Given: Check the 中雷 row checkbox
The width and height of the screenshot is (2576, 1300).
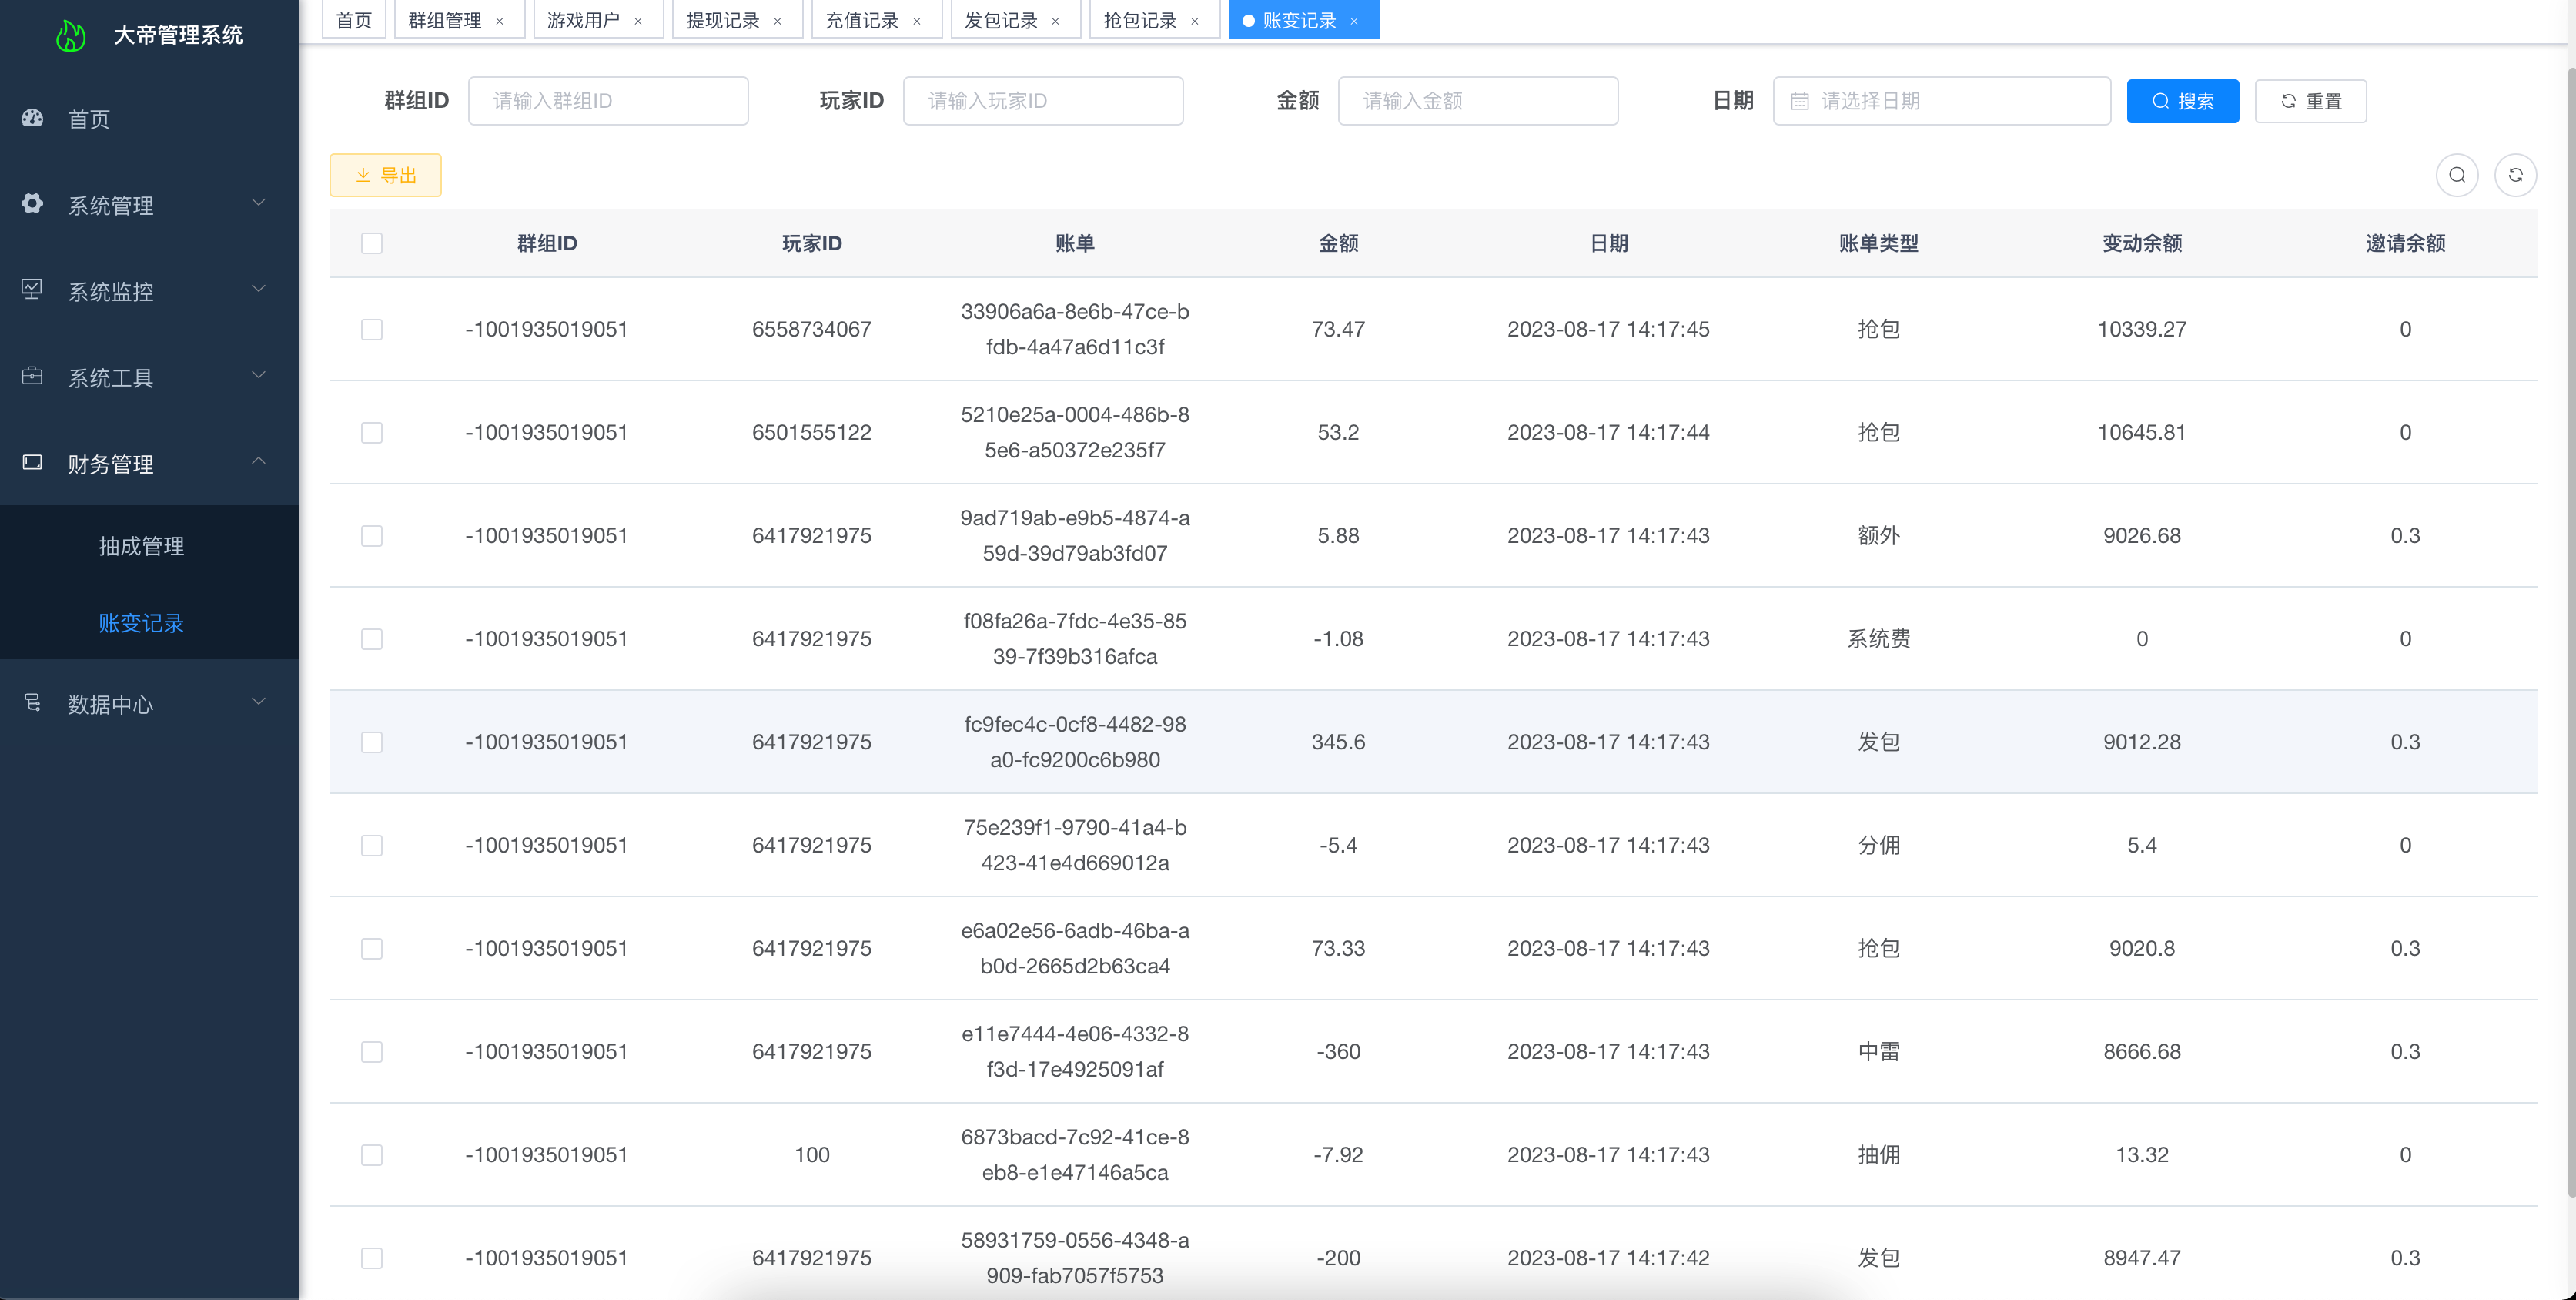Looking at the screenshot, I should (x=372, y=1051).
